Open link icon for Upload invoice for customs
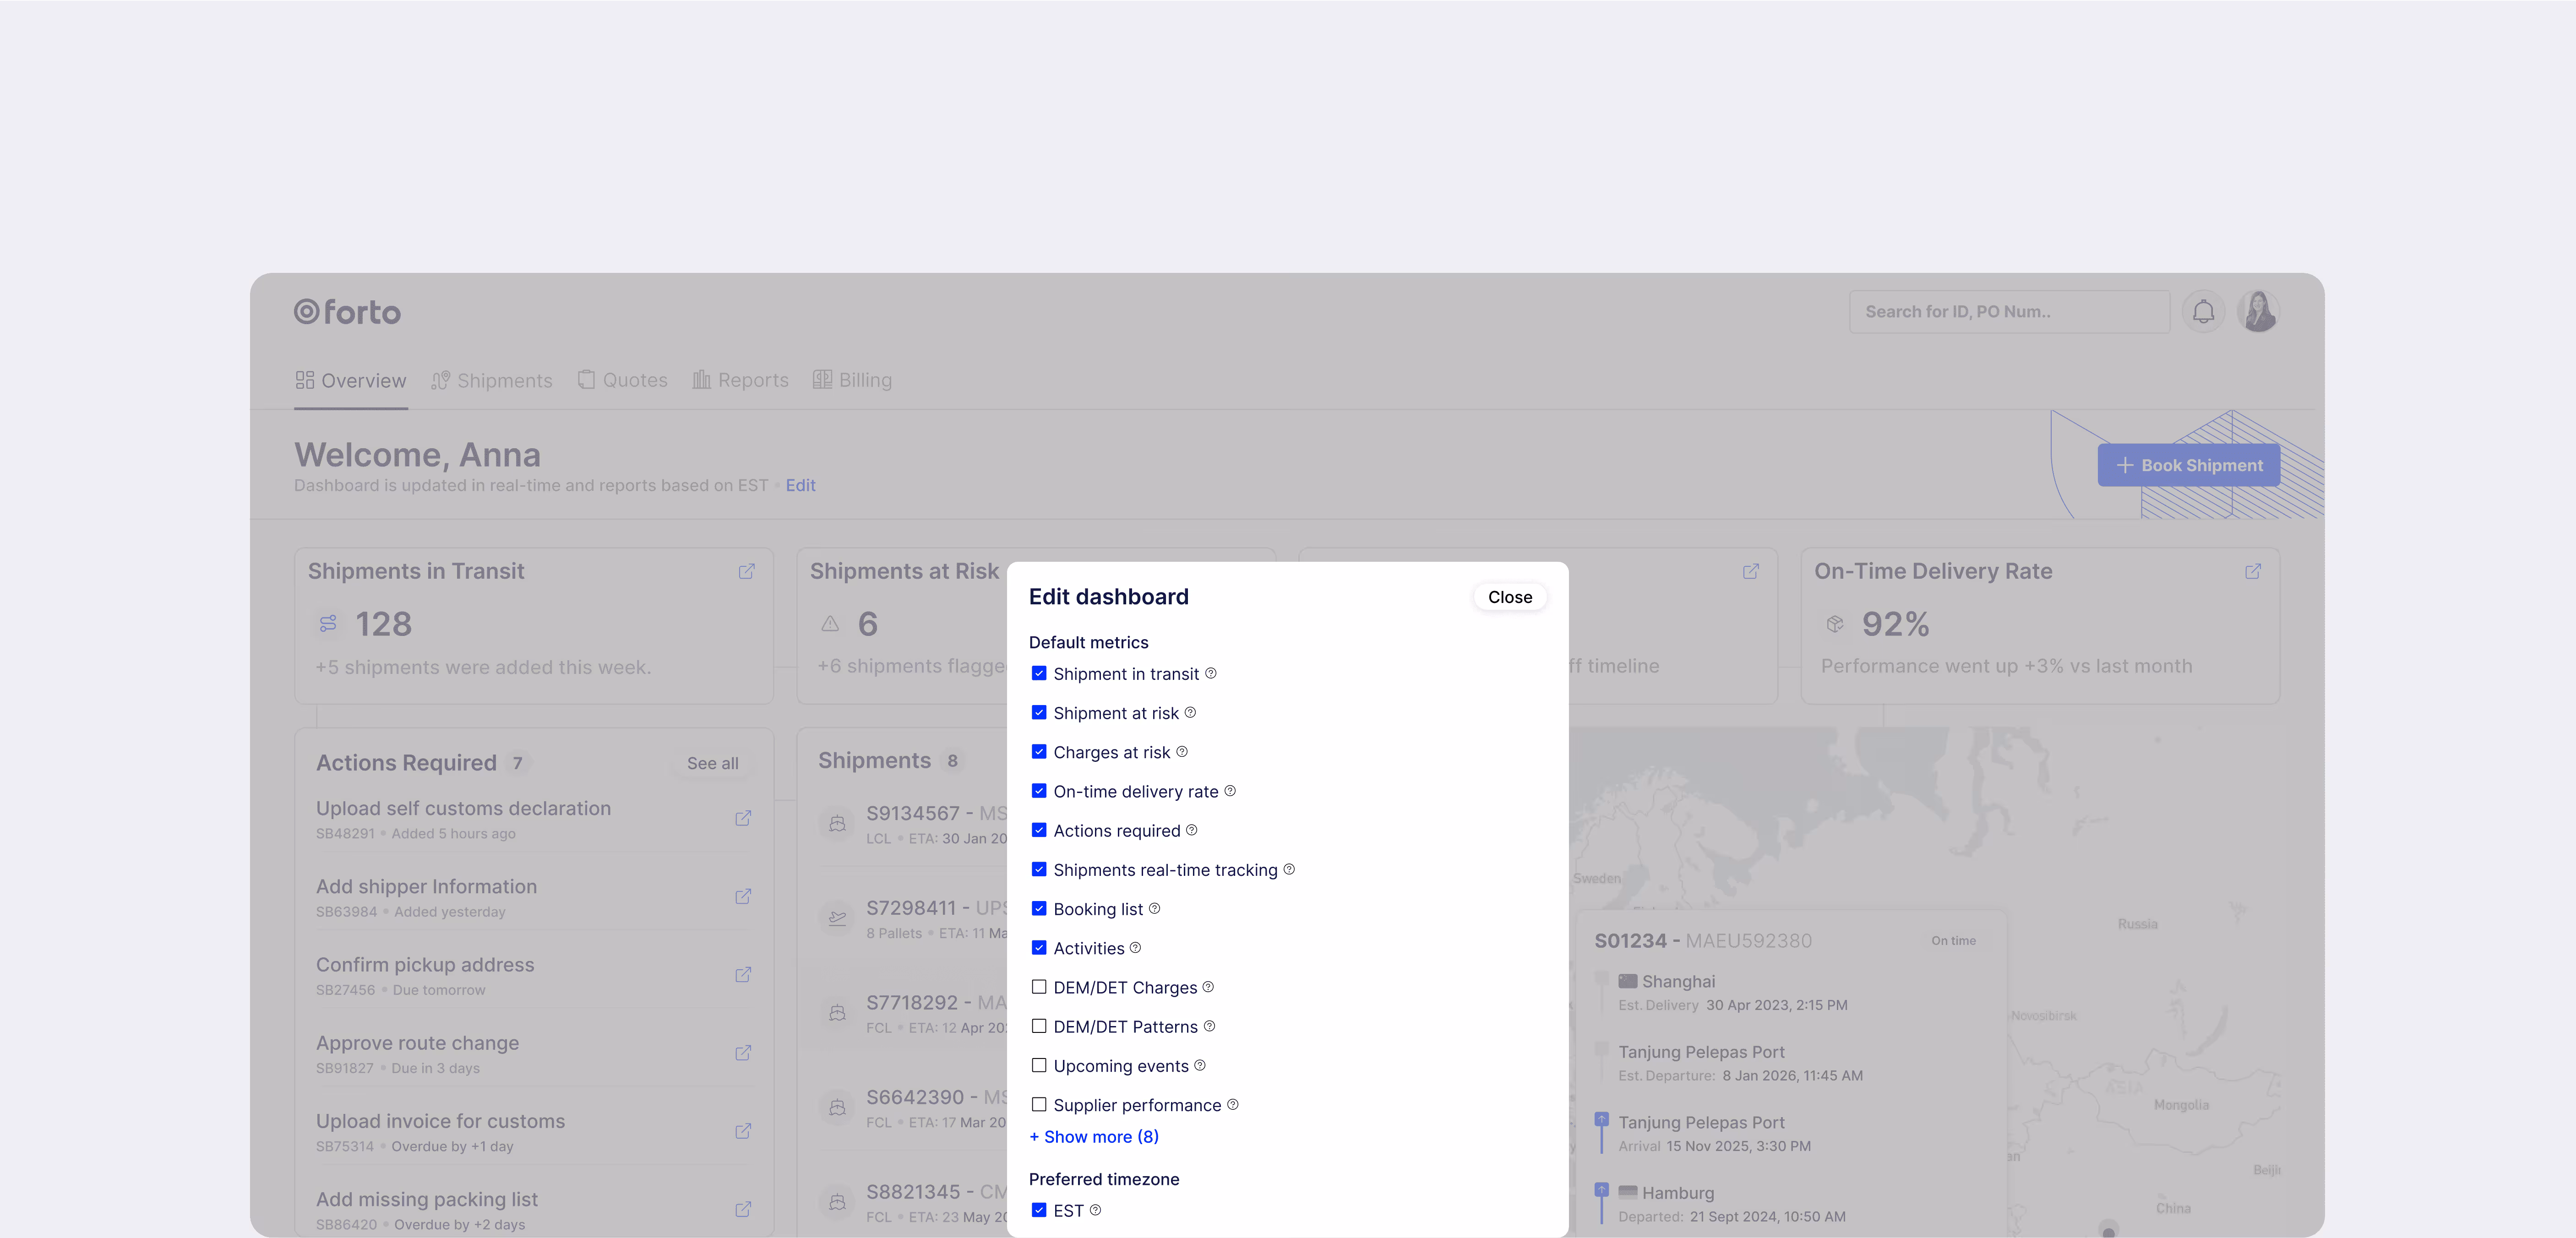 [743, 1131]
